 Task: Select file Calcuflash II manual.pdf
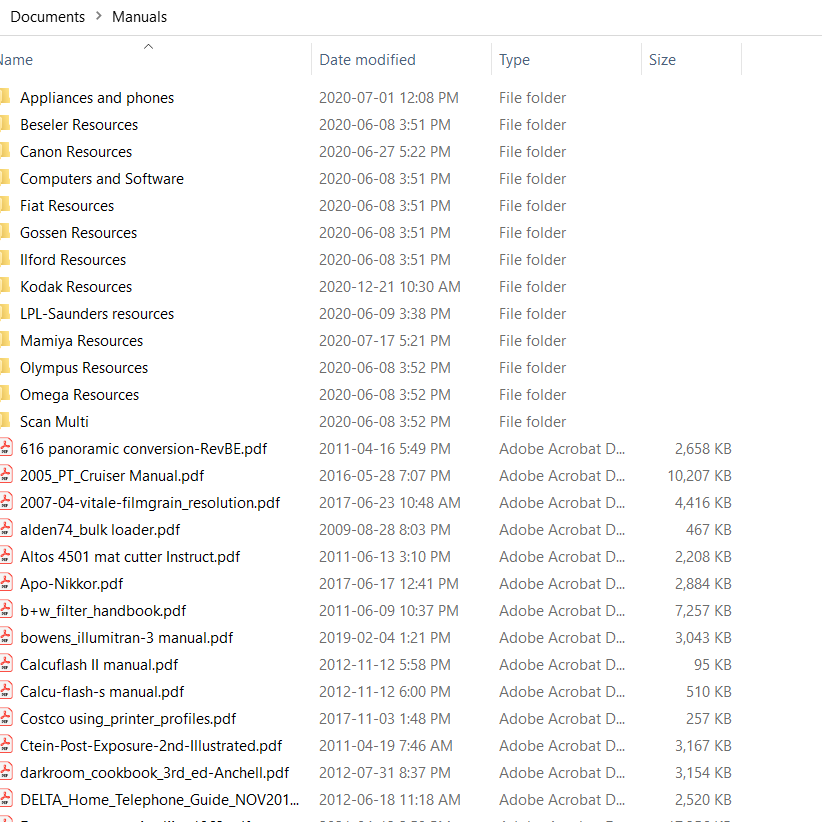tap(99, 665)
